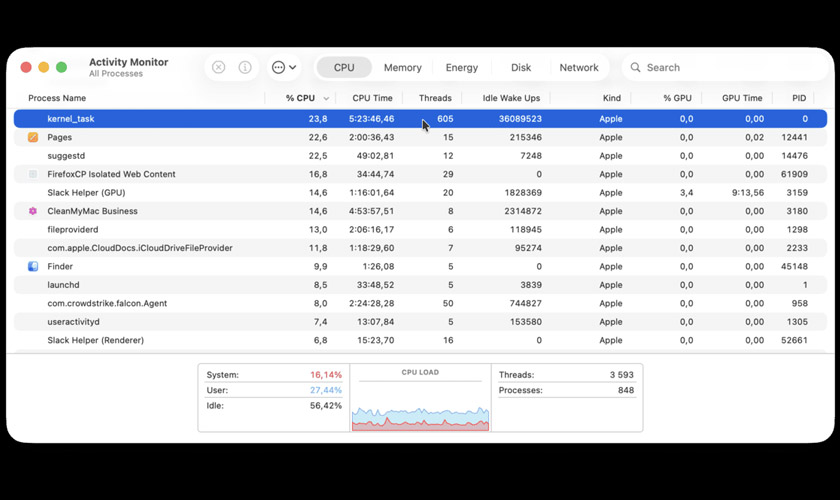840x500 pixels.
Task: Select the launchd process row
Action: pos(420,285)
